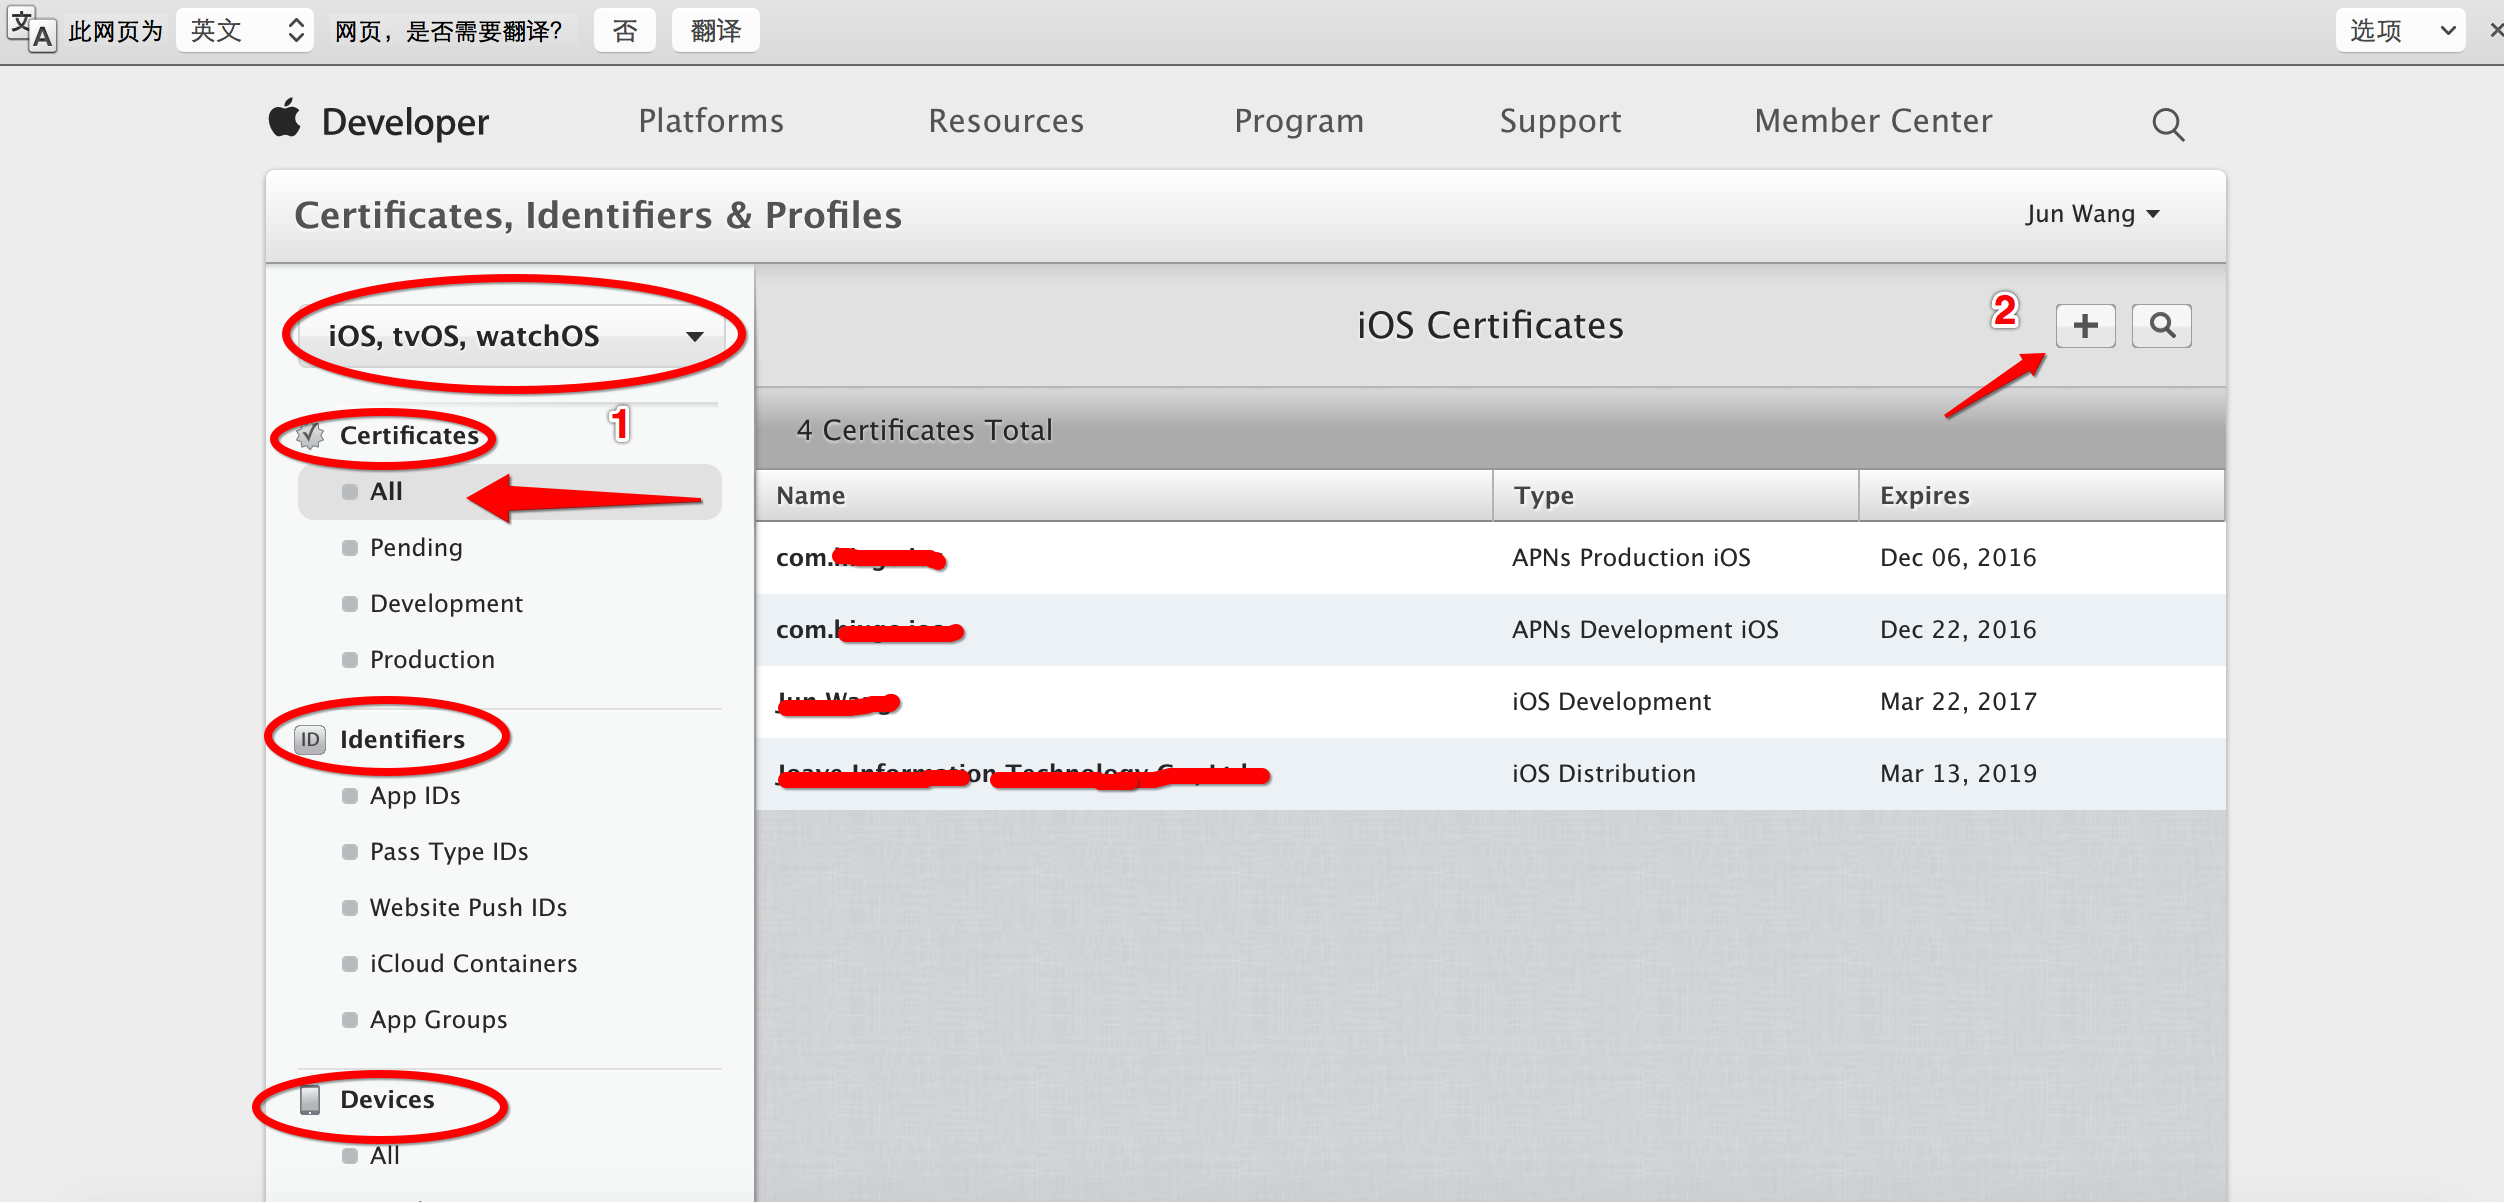Open the Jun Wang account dropdown
This screenshot has width=2504, height=1202.
pyautogui.click(x=2092, y=214)
